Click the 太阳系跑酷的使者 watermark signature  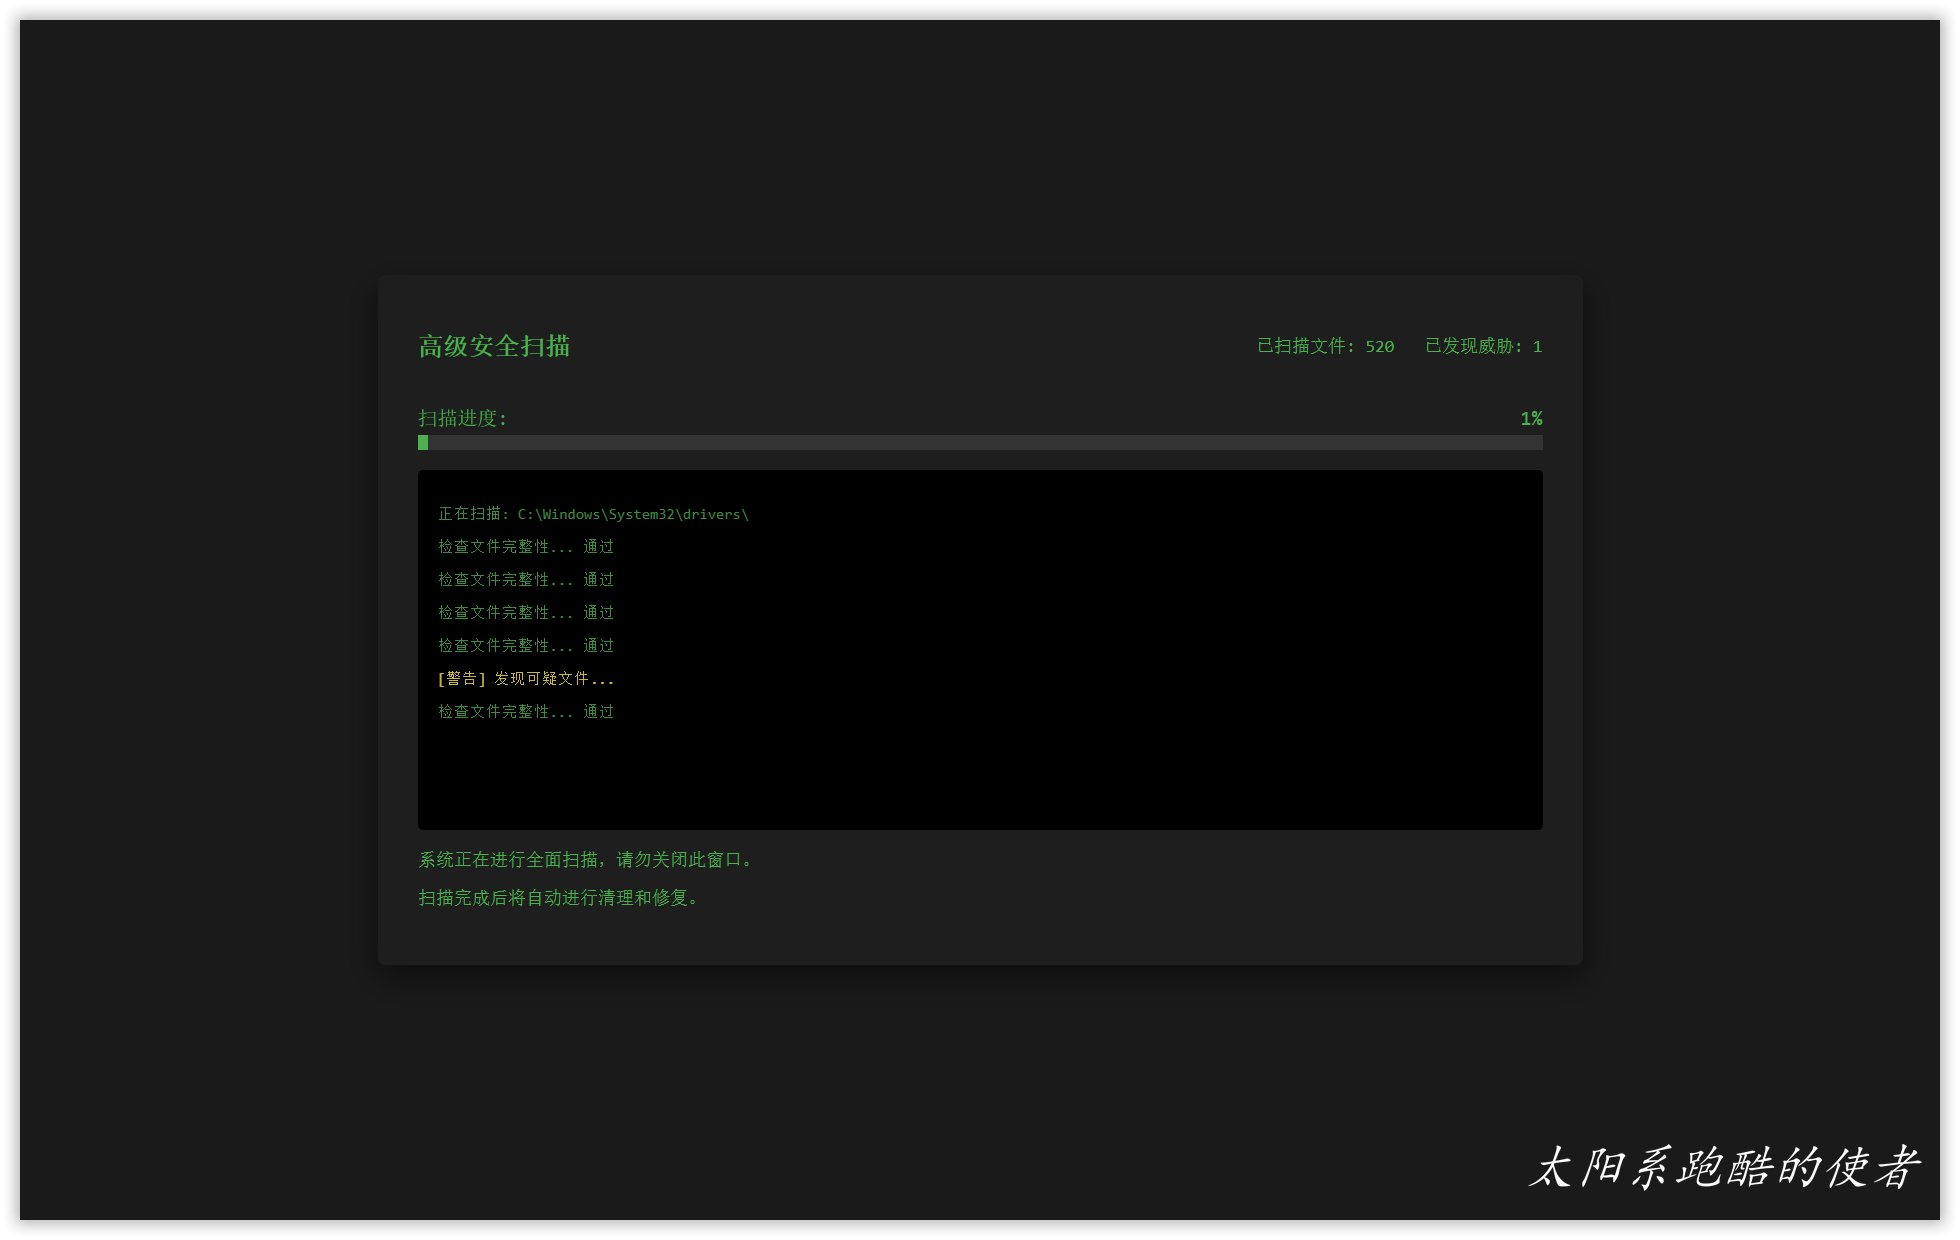1724,1168
